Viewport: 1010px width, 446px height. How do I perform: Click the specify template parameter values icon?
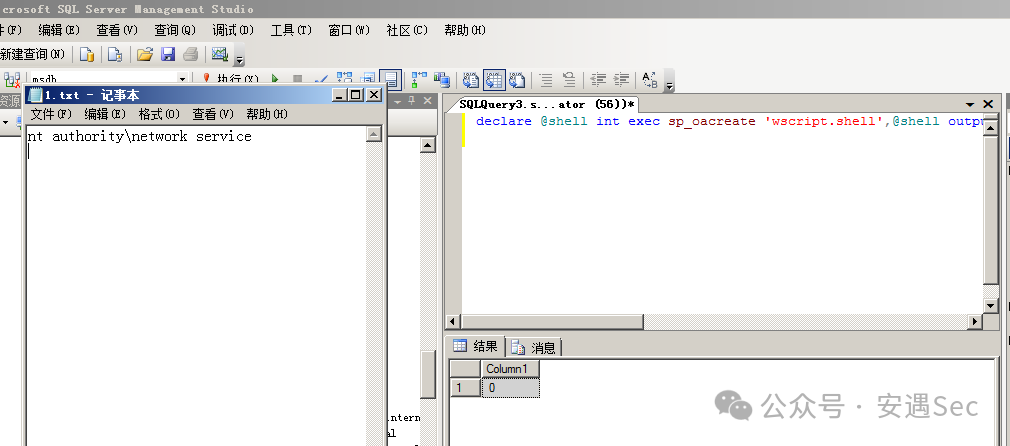click(x=650, y=79)
